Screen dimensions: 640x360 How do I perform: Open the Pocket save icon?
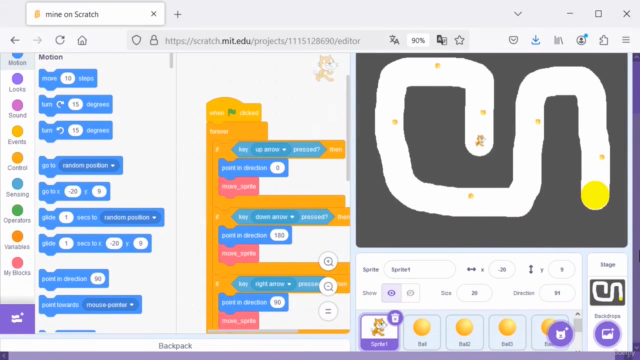point(513,40)
